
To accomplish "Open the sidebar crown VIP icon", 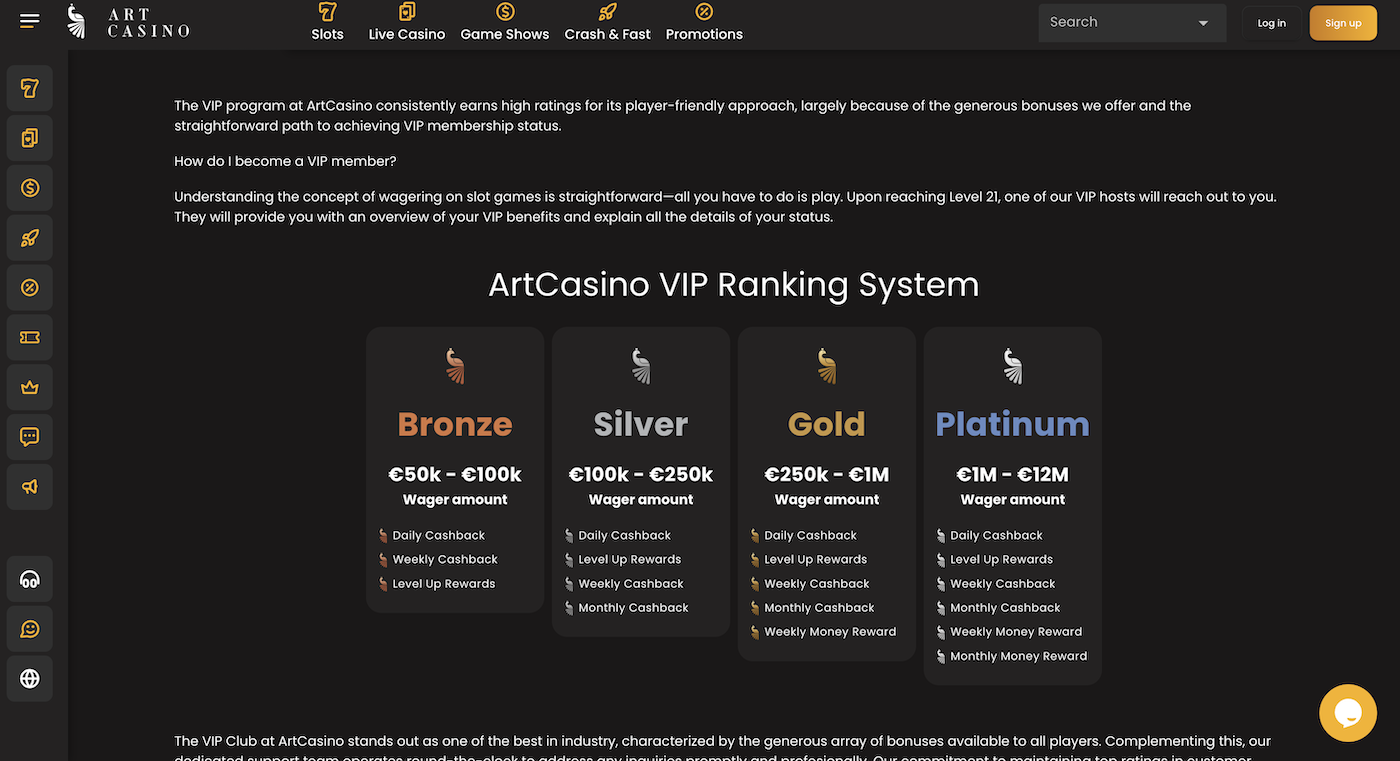I will coord(30,387).
